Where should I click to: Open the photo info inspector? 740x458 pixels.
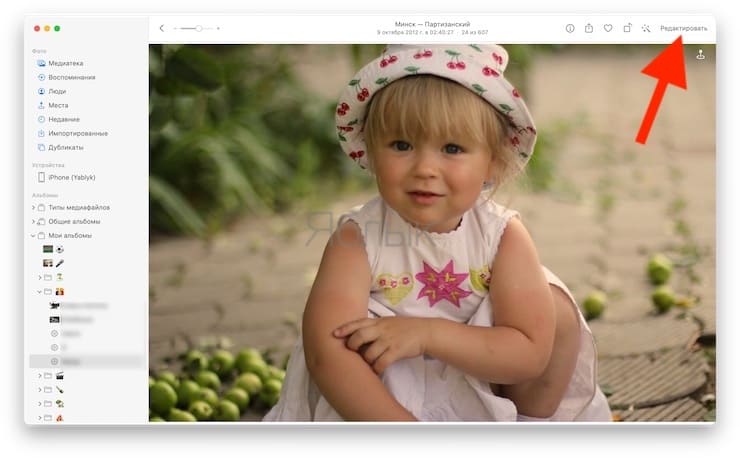click(x=570, y=28)
